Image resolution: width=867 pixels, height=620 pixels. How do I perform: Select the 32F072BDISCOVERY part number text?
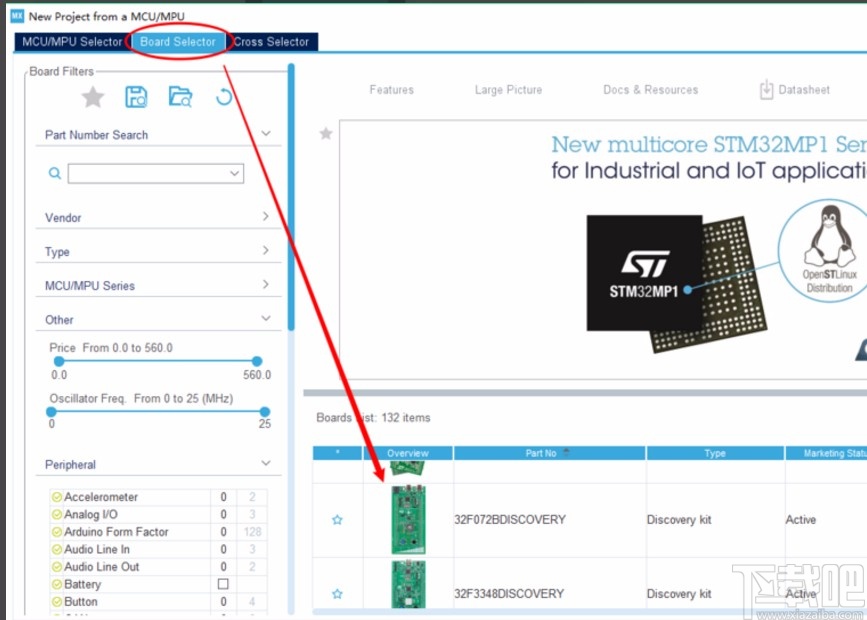coord(510,519)
